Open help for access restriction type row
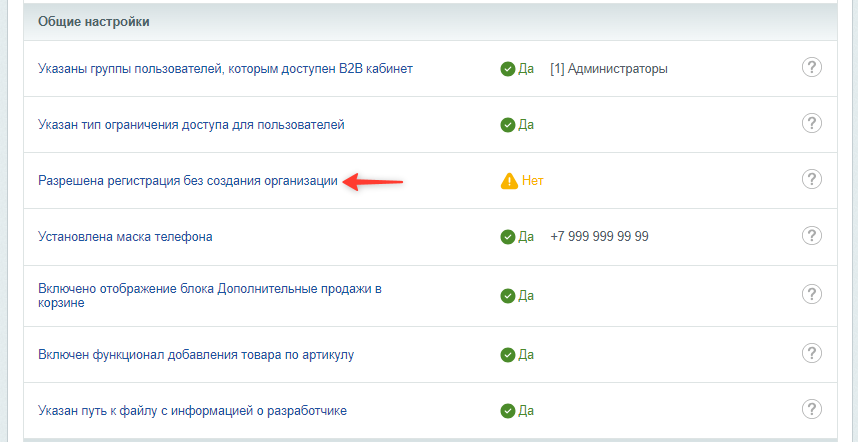 (x=812, y=123)
